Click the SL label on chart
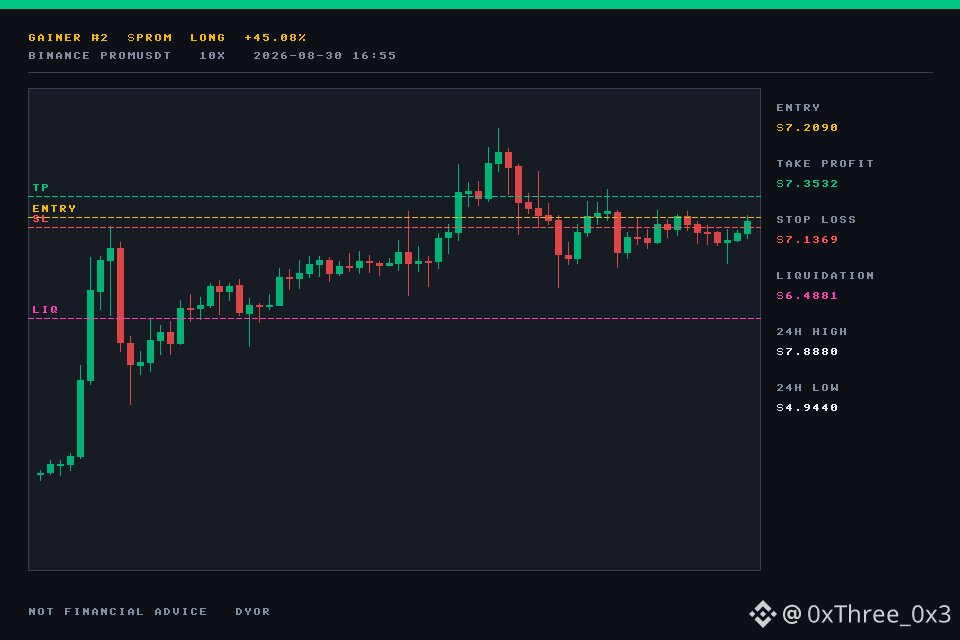This screenshot has width=960, height=640. (40, 219)
